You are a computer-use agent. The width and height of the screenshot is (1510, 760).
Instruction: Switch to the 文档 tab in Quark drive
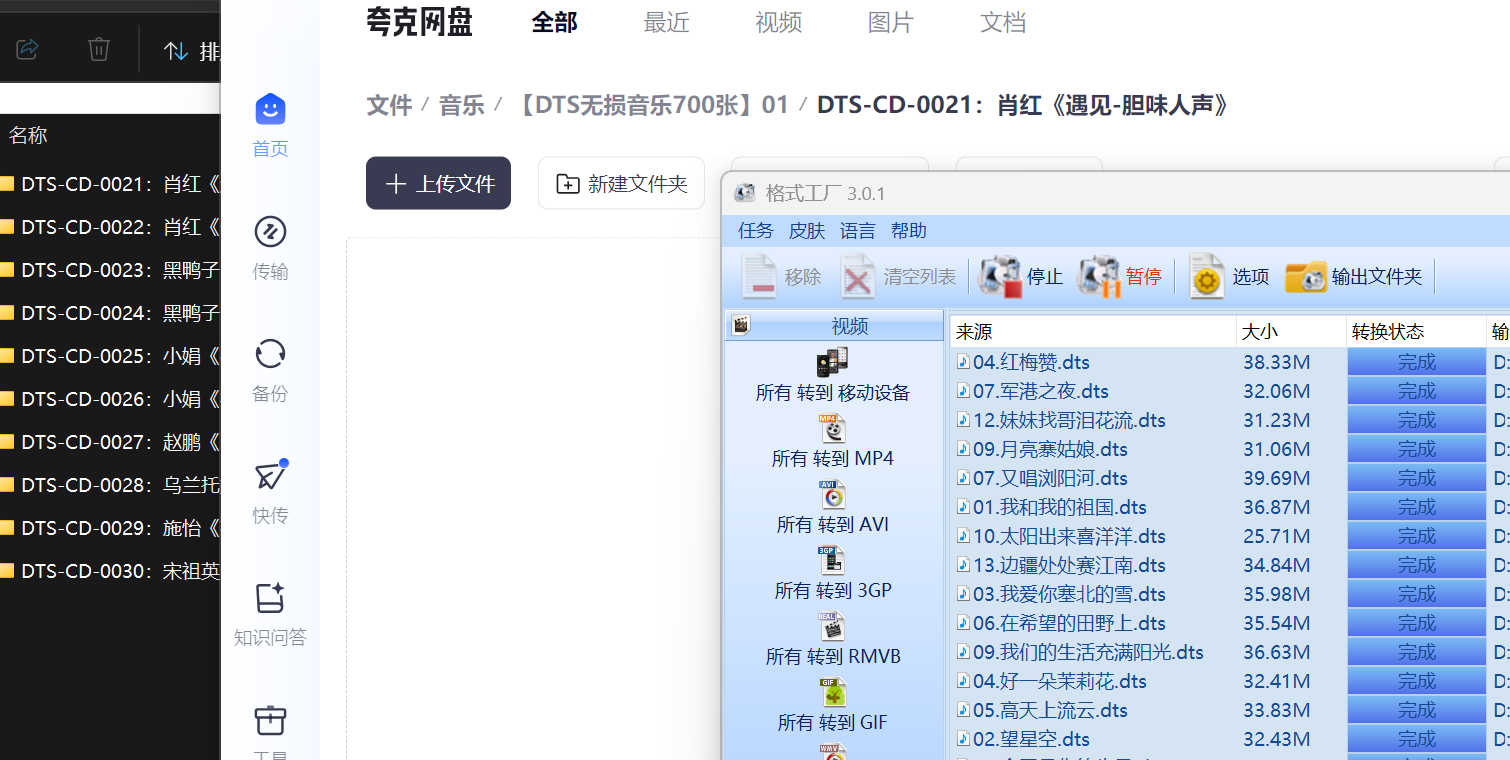click(1003, 22)
